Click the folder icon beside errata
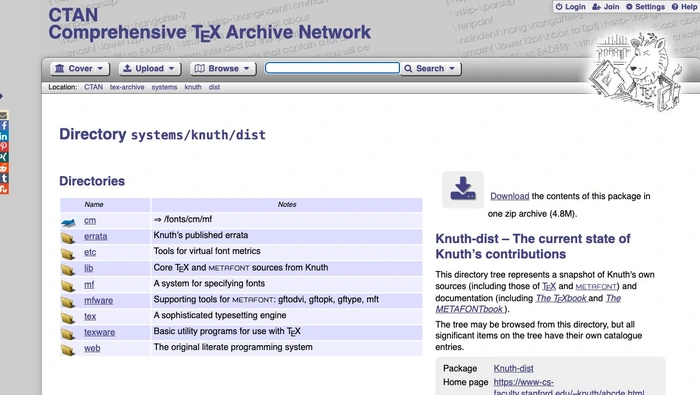The image size is (700, 395). coord(68,237)
